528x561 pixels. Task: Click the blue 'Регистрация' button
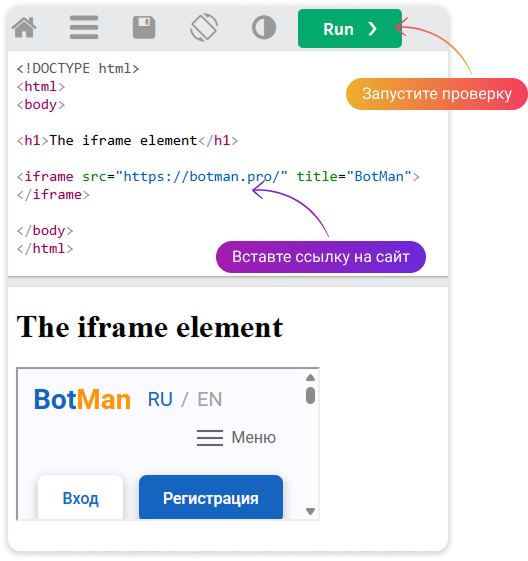(211, 497)
